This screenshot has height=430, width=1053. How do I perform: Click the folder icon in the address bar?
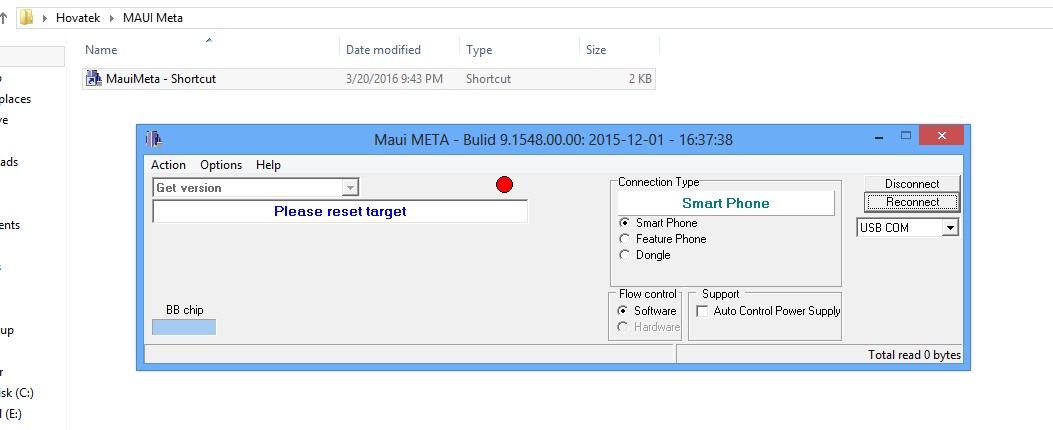[27, 17]
